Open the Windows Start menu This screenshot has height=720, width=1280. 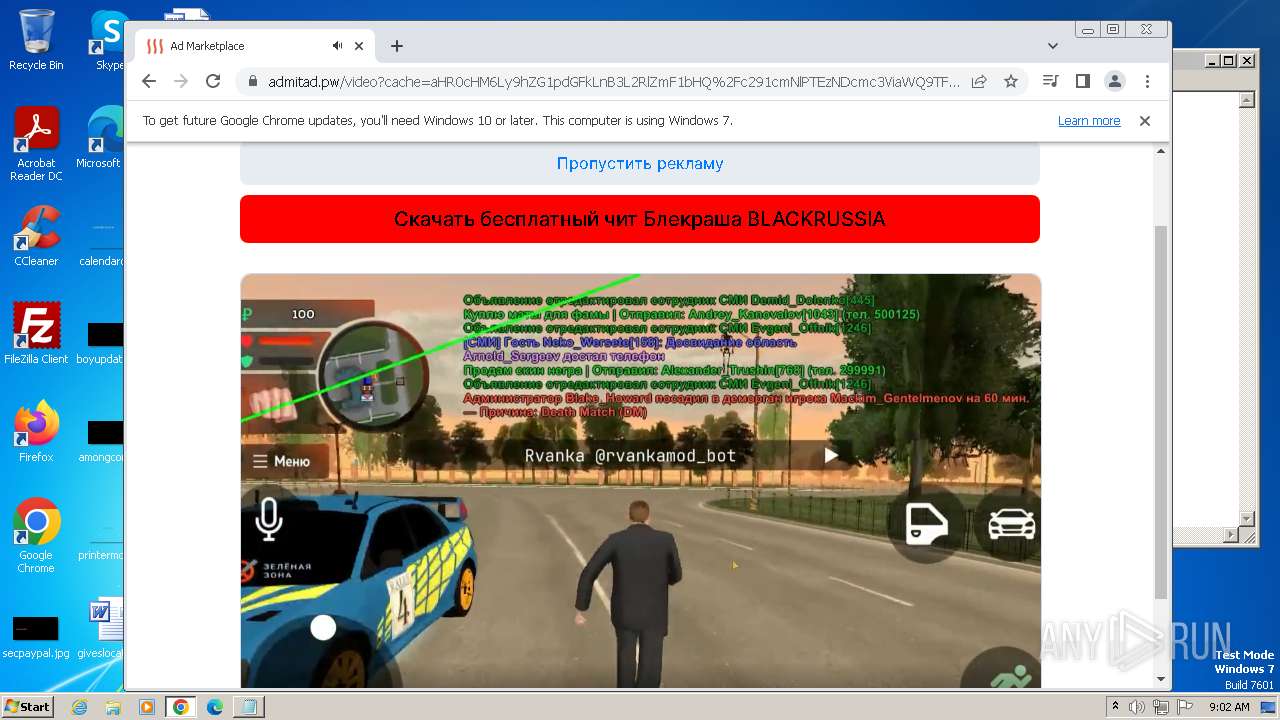[27, 706]
